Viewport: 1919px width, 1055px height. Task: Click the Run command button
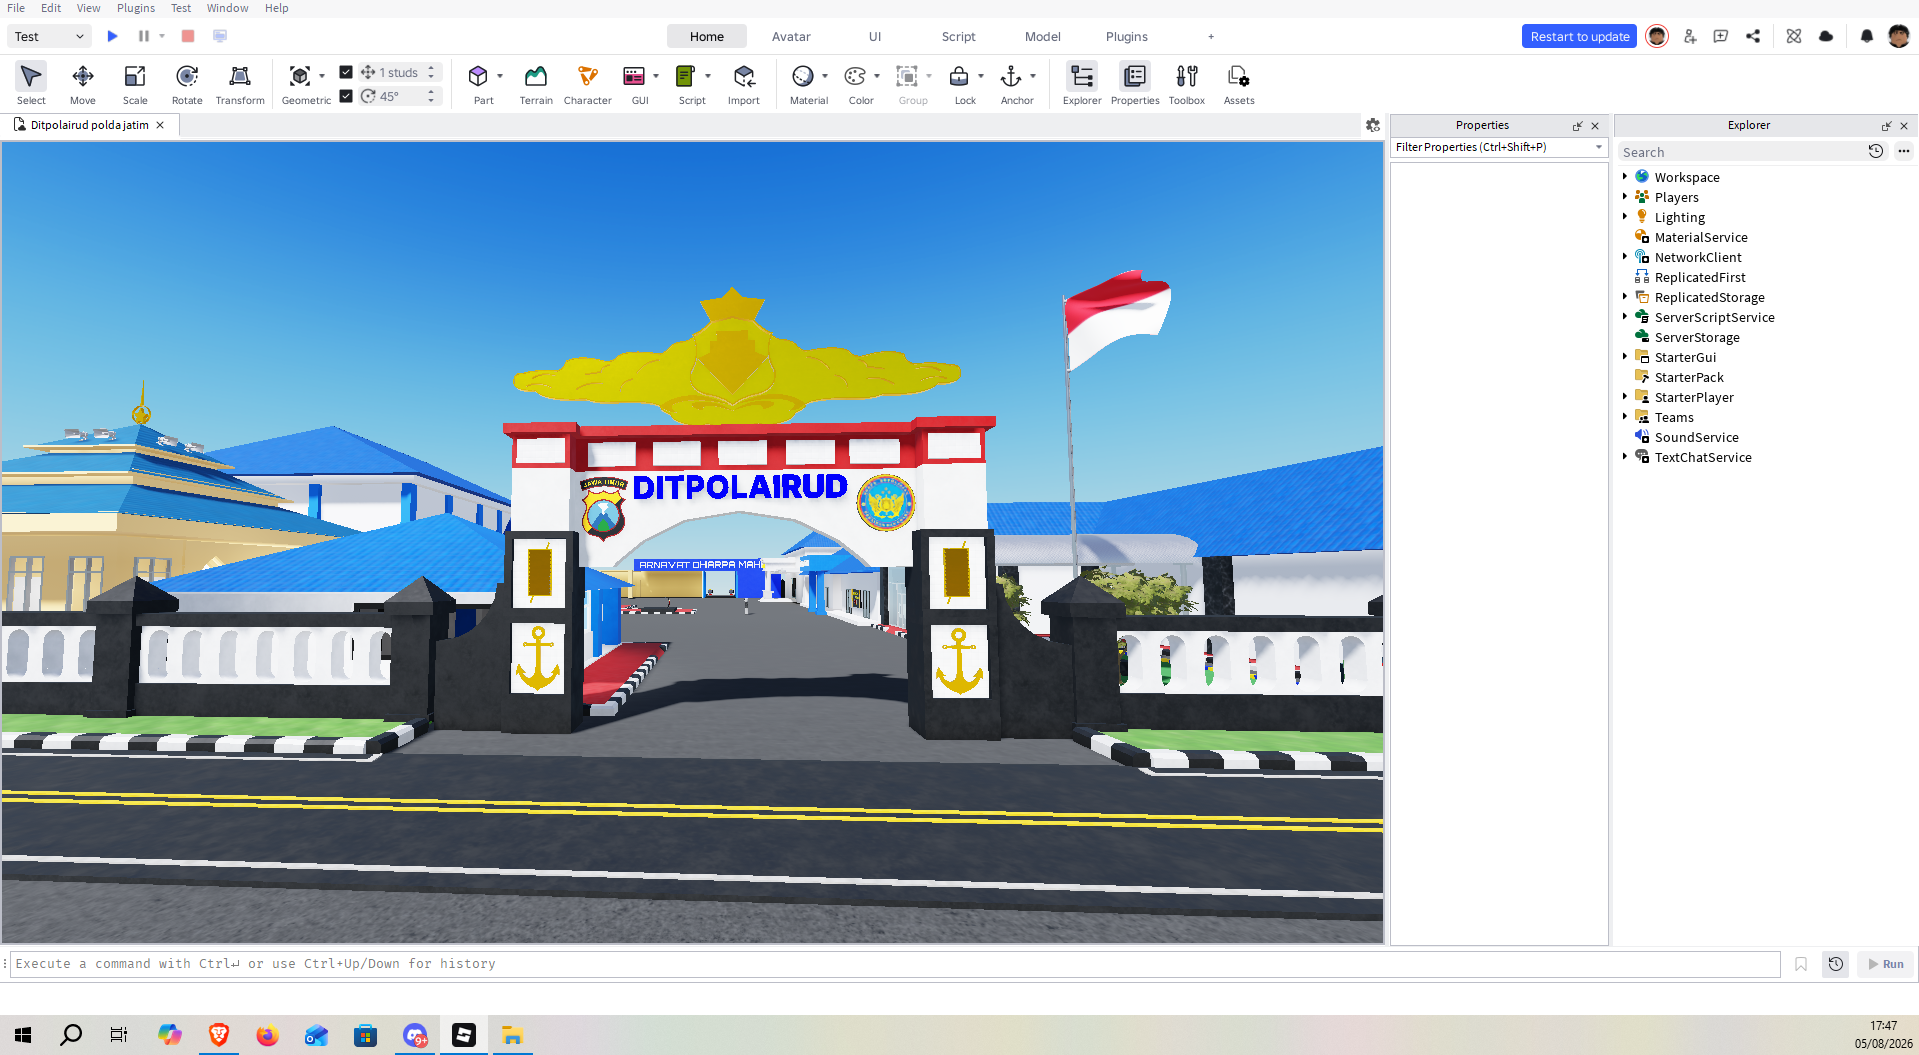click(1886, 964)
